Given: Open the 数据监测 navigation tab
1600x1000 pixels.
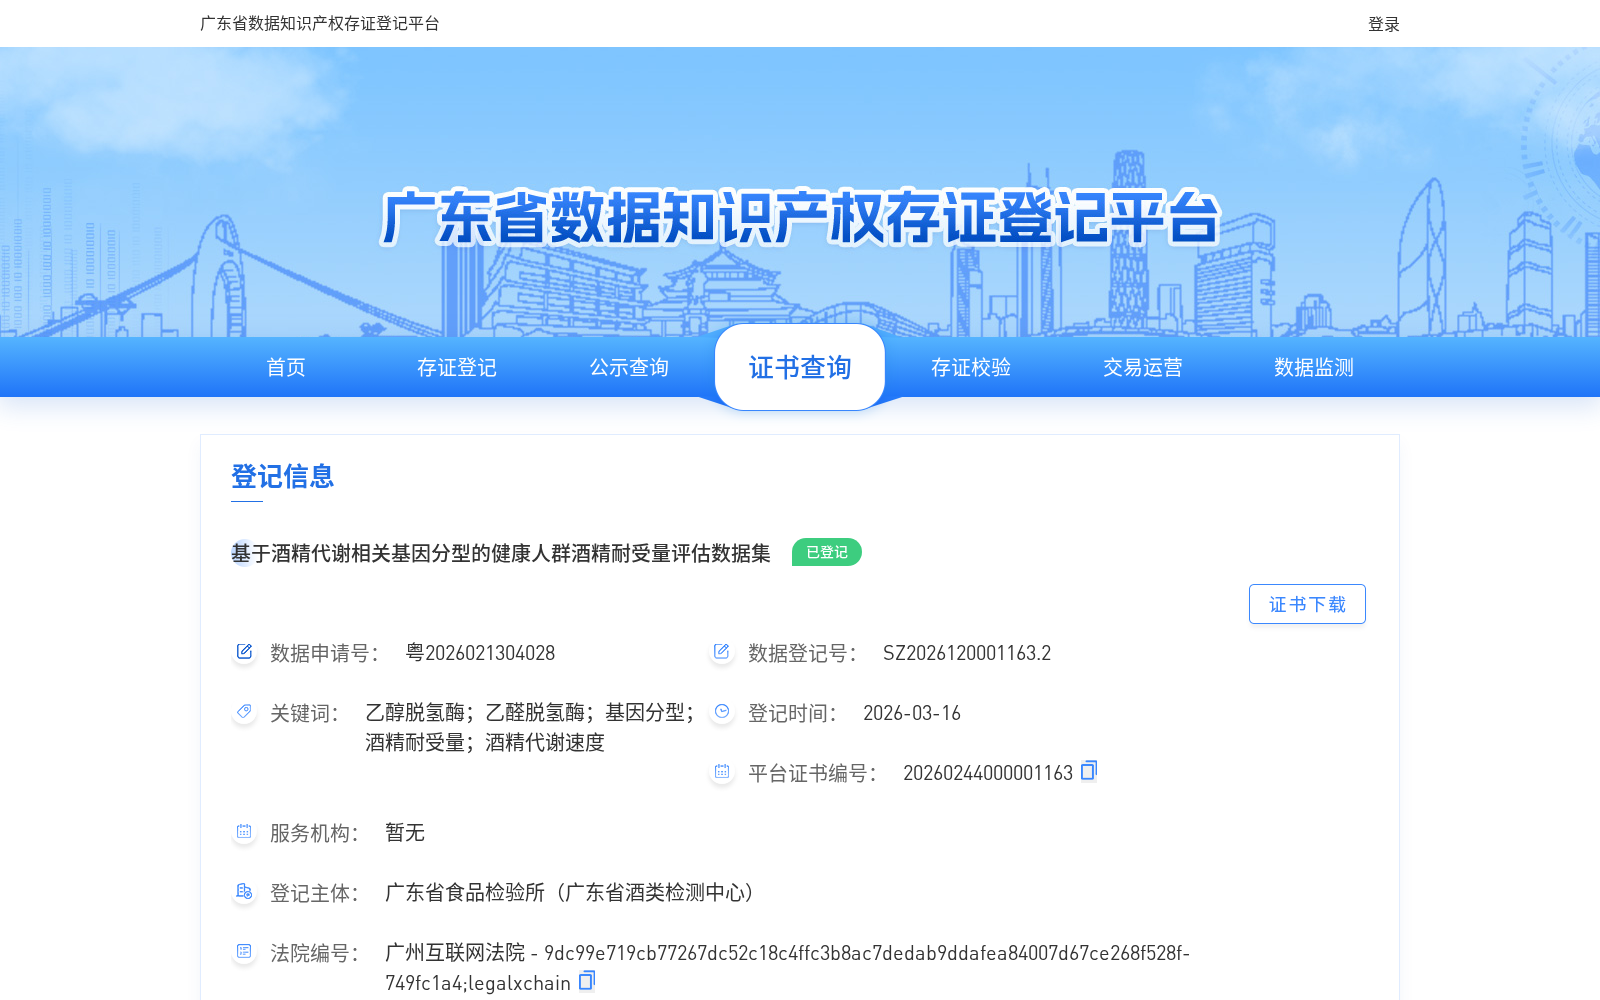Looking at the screenshot, I should [x=1314, y=368].
